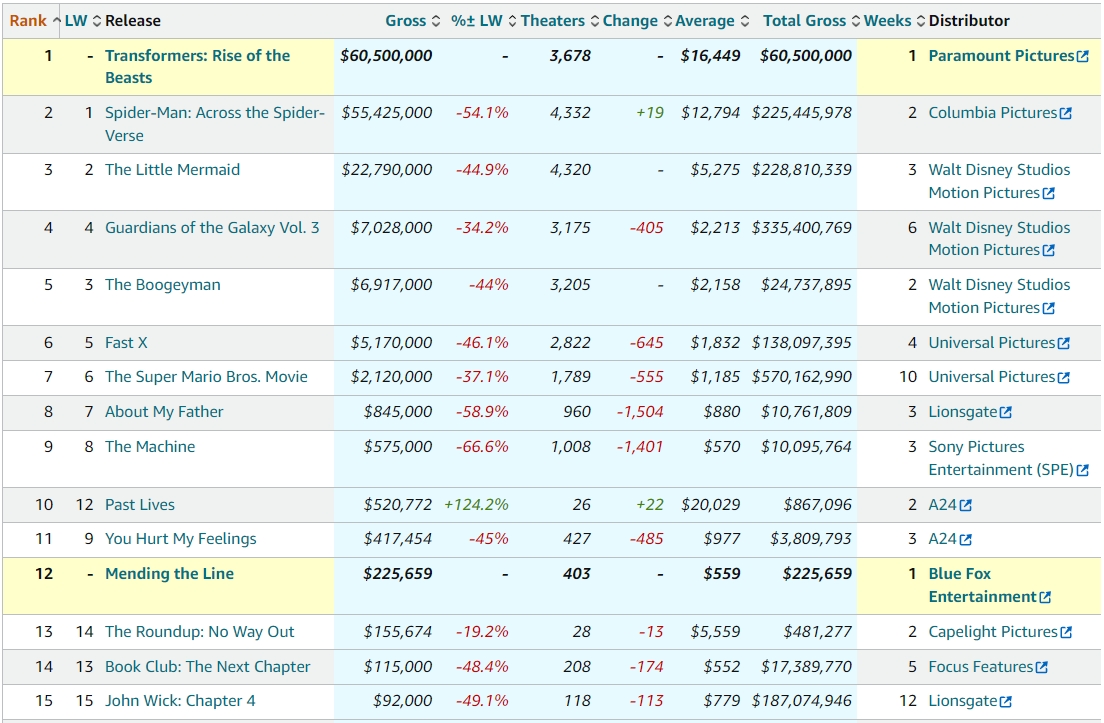This screenshot has width=1104, height=723.
Task: Click external icon in You Hurt My Feelings row
Action: (965, 539)
